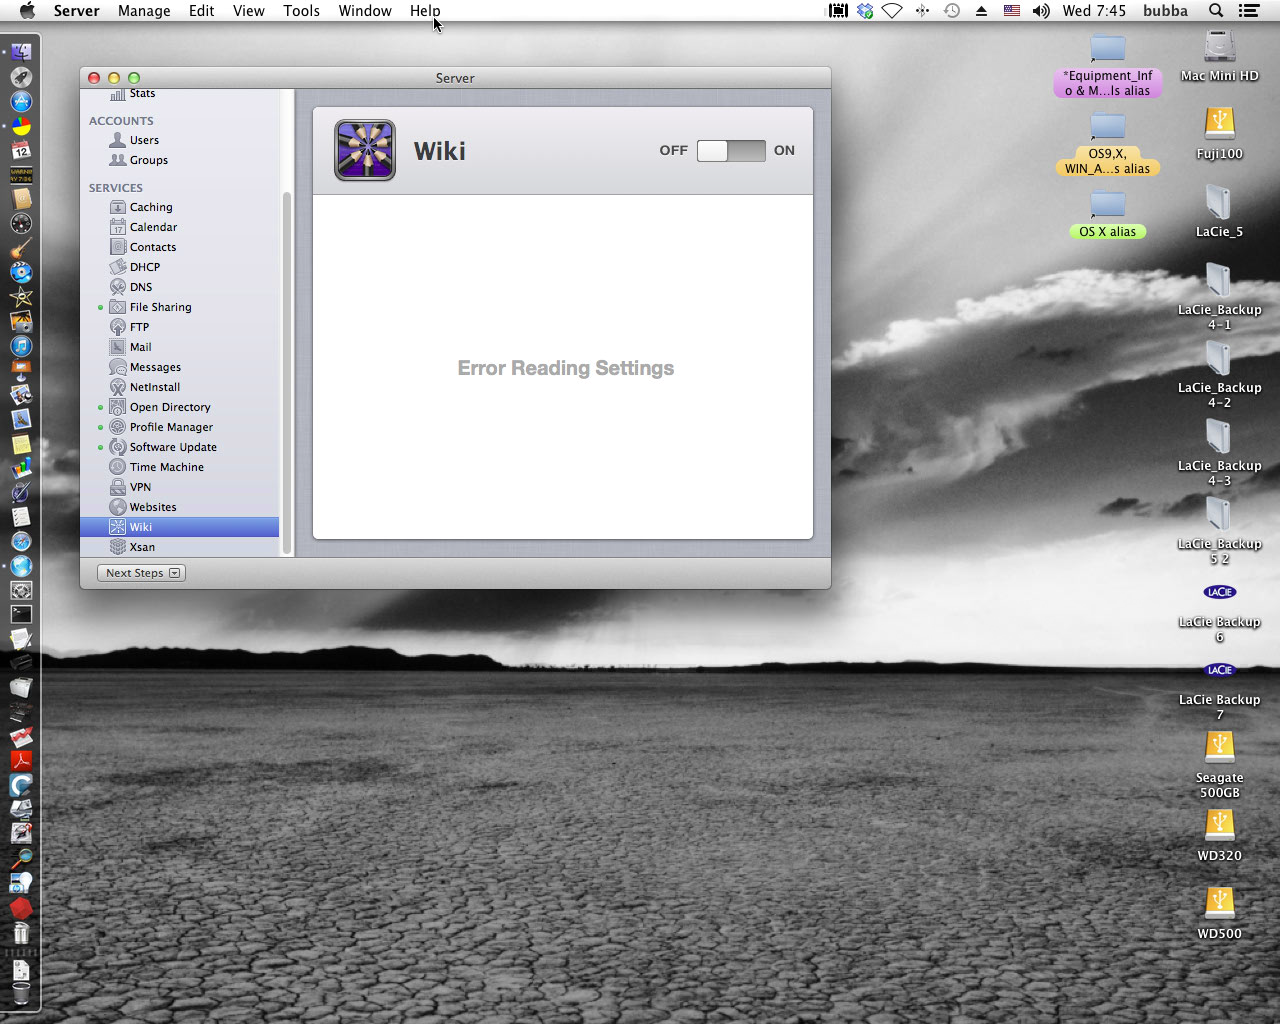Open the Server application menu
Image resolution: width=1280 pixels, height=1024 pixels.
pyautogui.click(x=77, y=11)
